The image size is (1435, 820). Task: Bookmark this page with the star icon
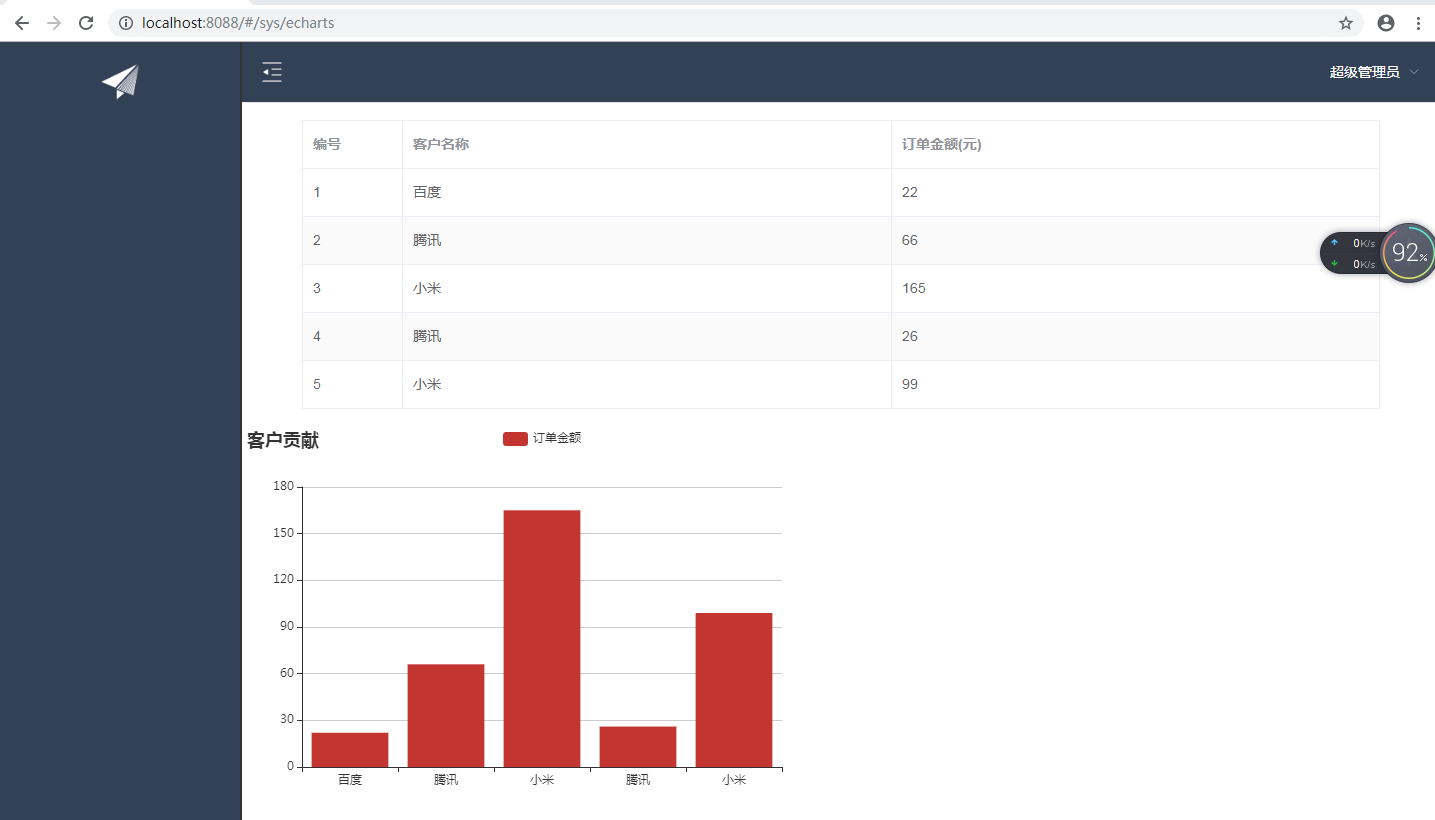point(1346,23)
